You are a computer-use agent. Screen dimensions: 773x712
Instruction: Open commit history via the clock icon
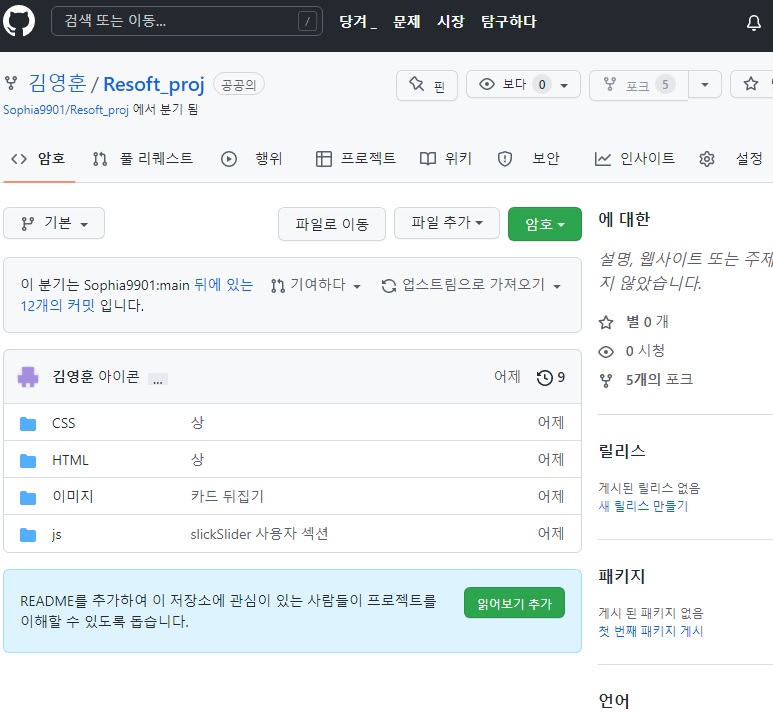[x=550, y=378]
